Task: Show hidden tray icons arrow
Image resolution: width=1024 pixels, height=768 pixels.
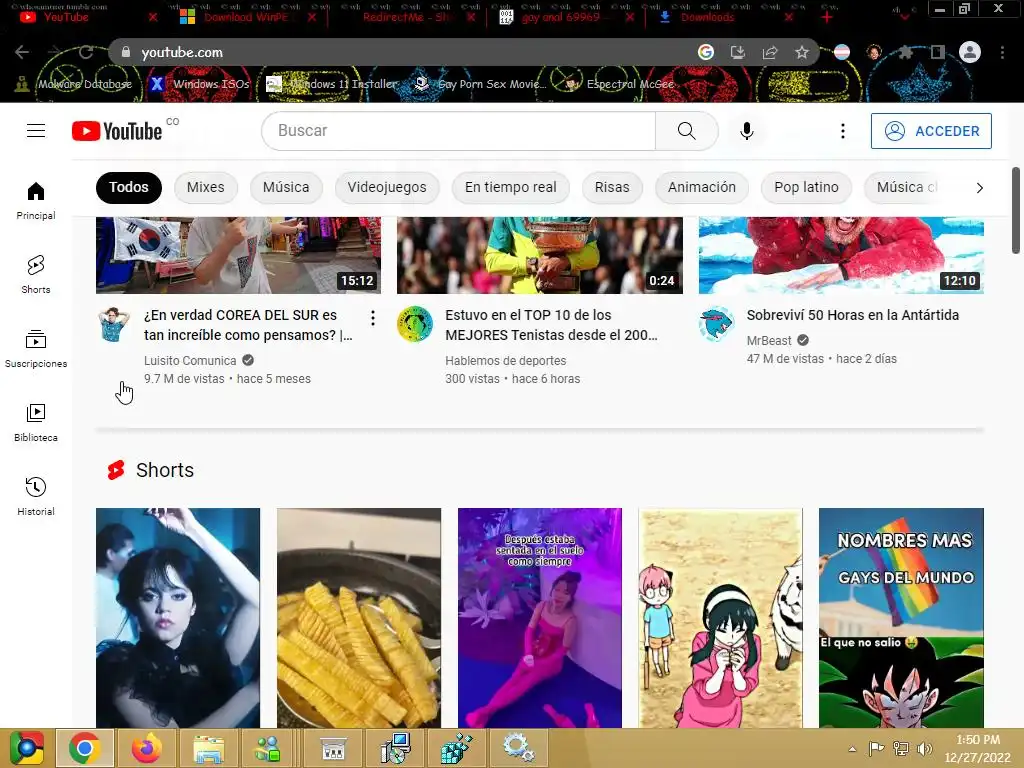Action: pos(852,749)
